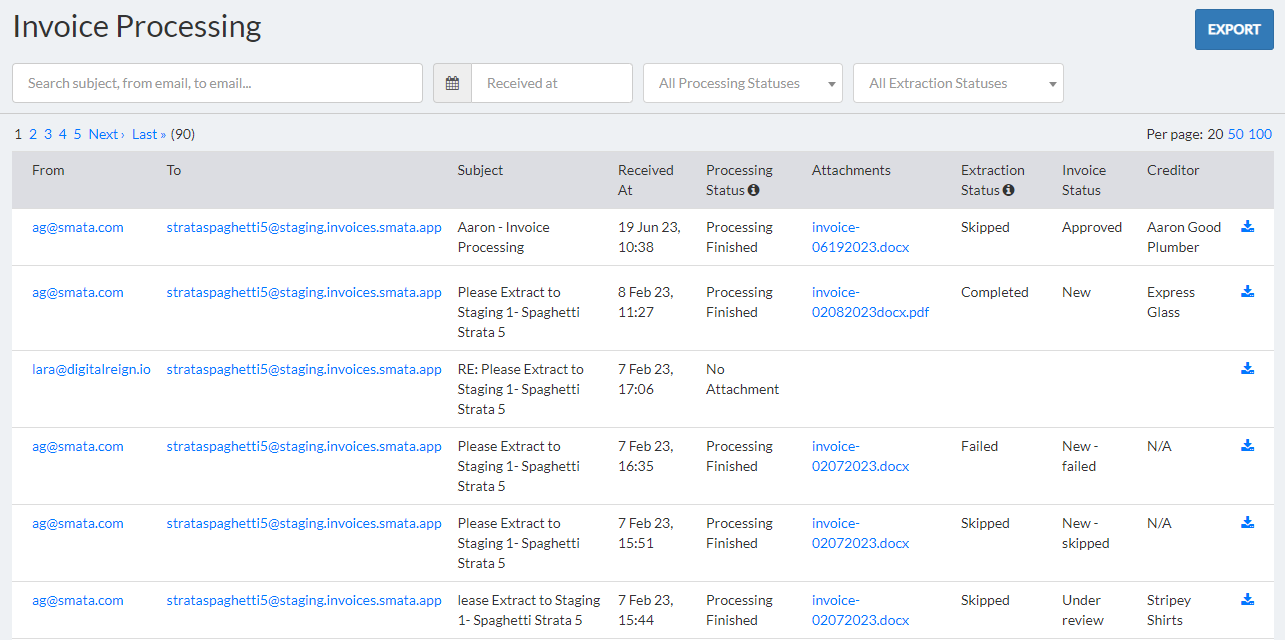Set per page to 100

coord(1260,134)
